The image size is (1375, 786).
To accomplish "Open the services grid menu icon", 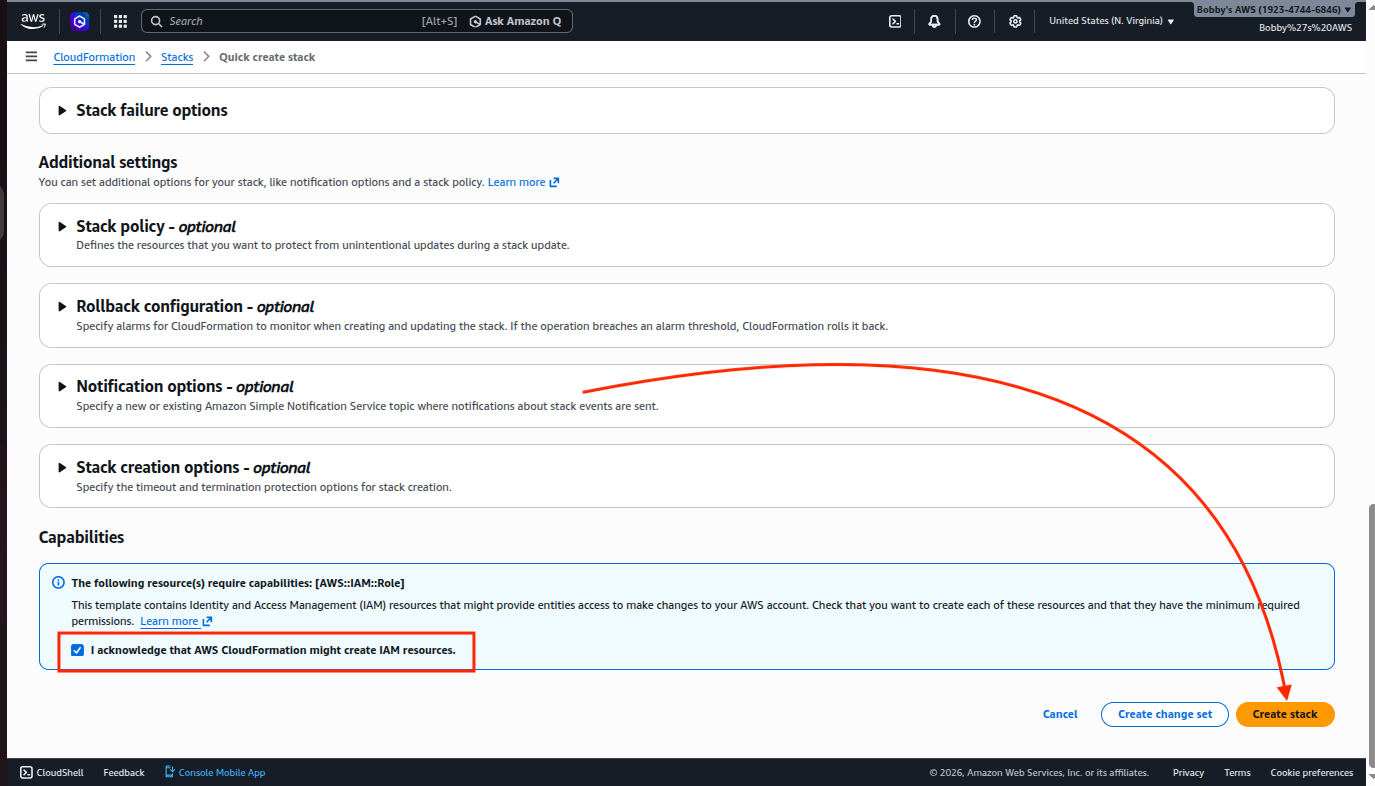I will (x=120, y=21).
